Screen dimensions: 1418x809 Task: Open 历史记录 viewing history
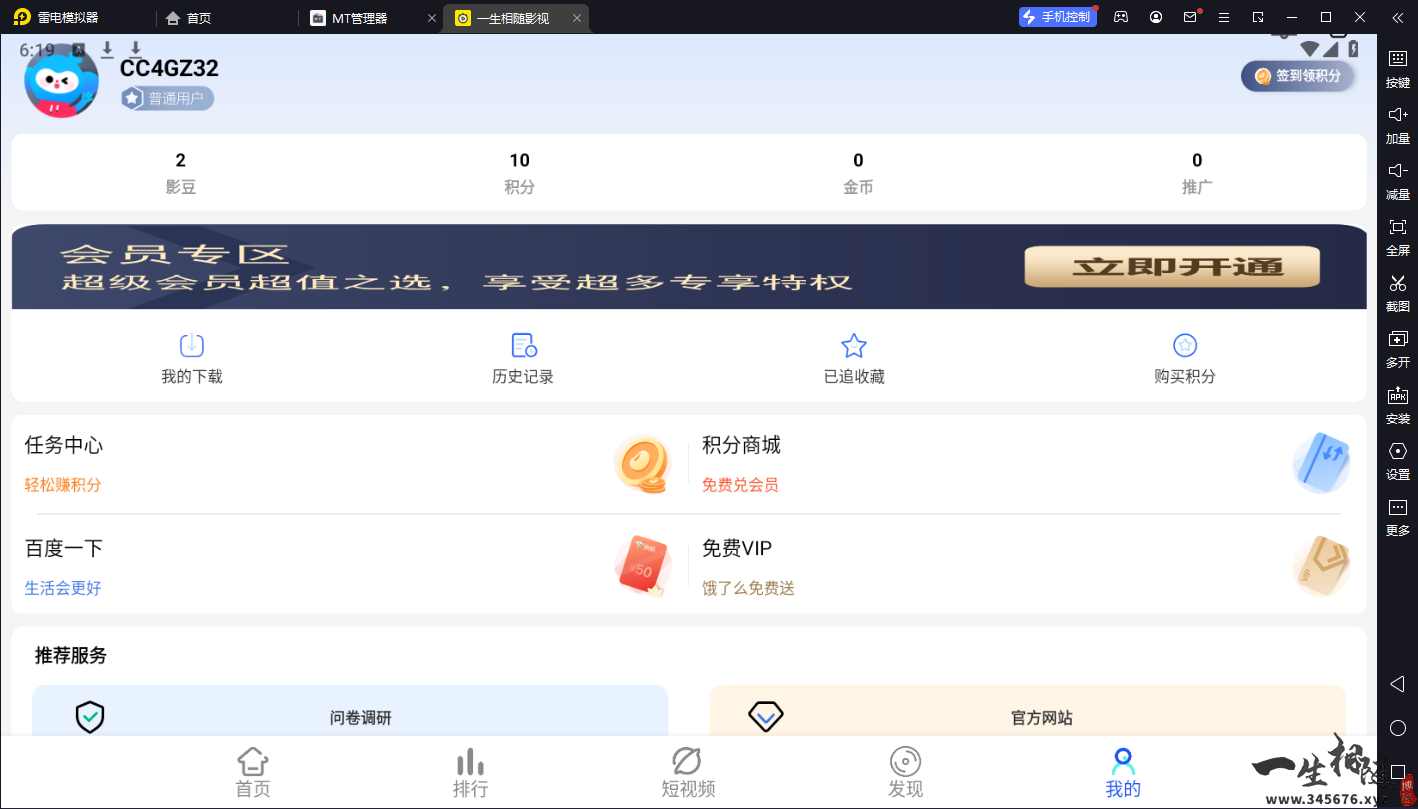522,356
